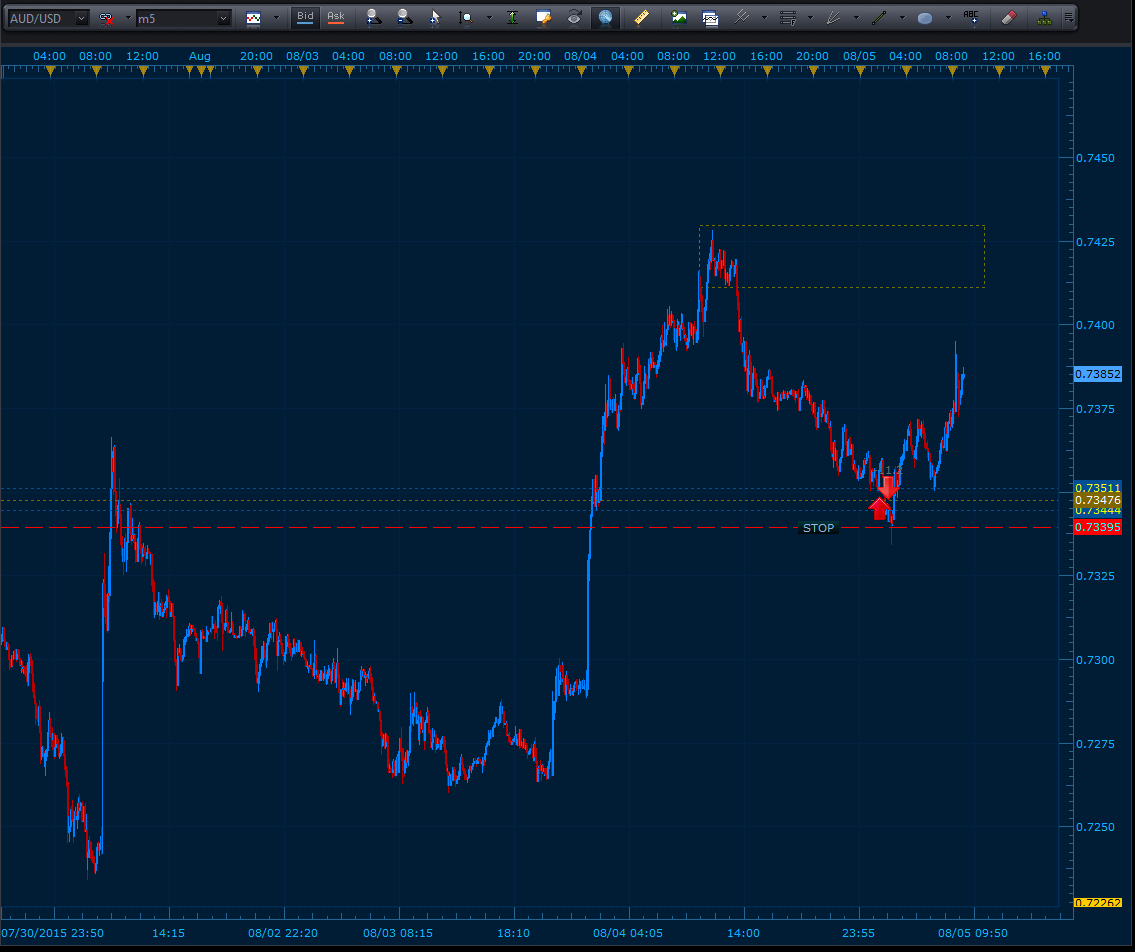
Task: Click the add image icon
Action: 679,17
